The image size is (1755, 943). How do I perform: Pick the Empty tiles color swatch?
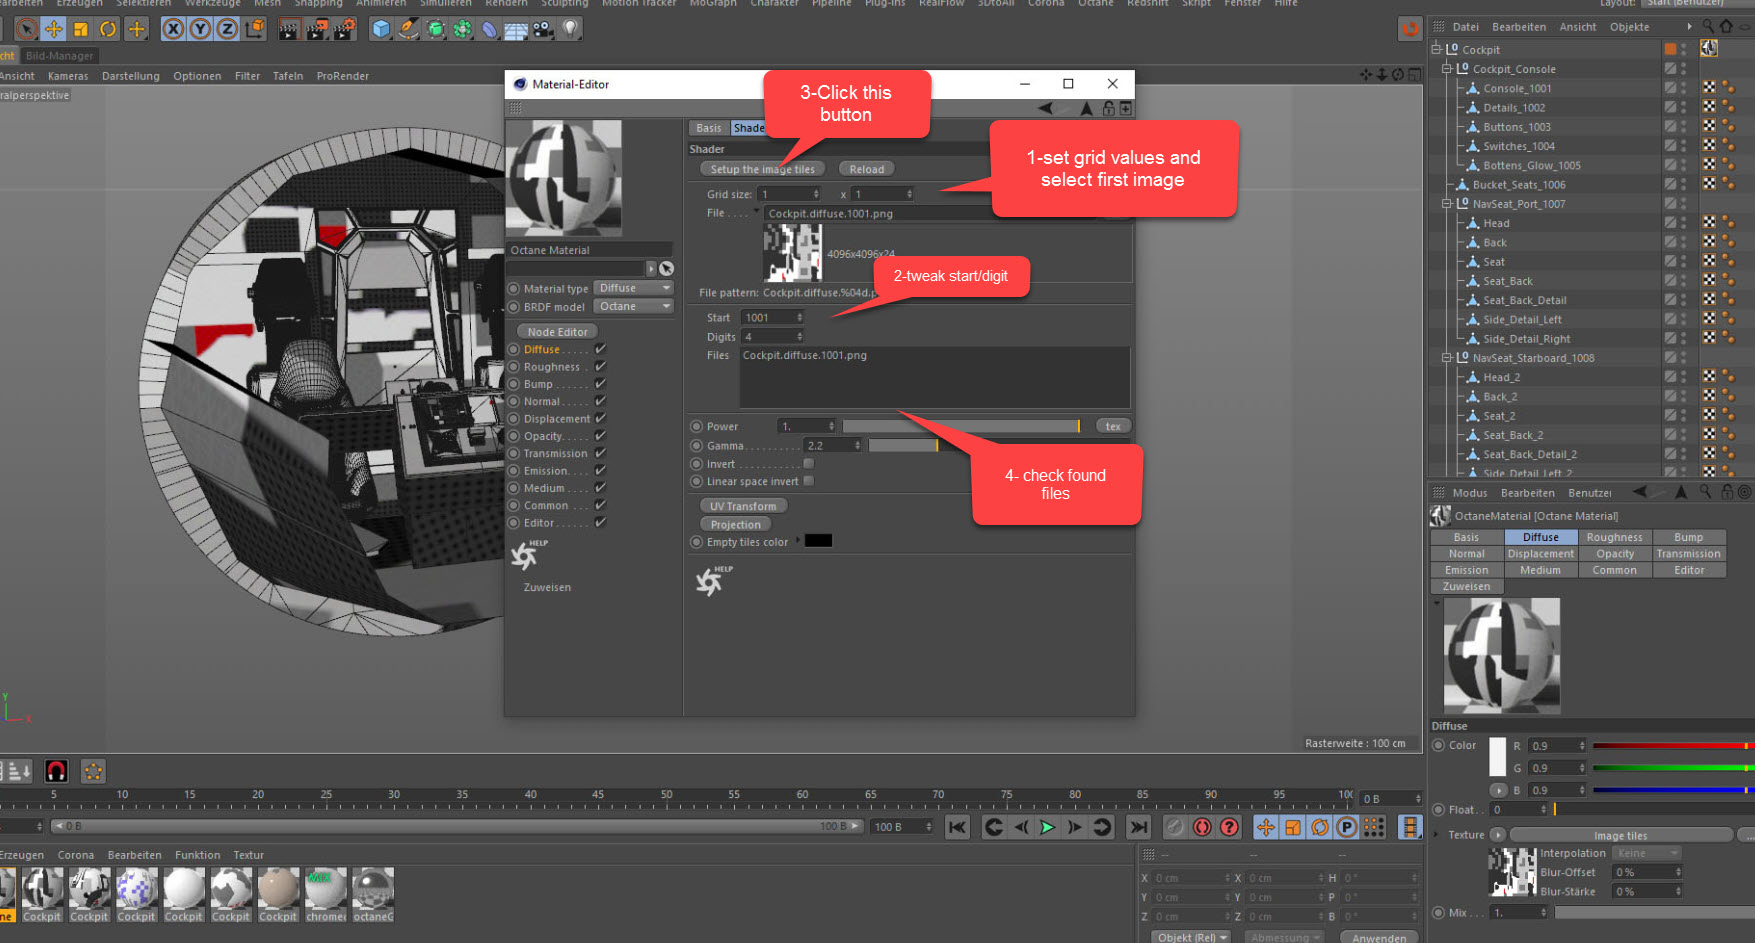(818, 541)
